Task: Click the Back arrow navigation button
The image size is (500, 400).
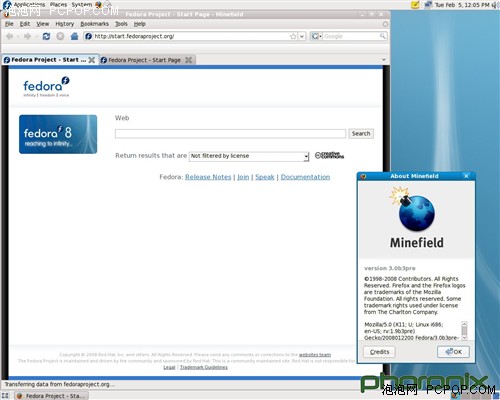Action: point(10,36)
